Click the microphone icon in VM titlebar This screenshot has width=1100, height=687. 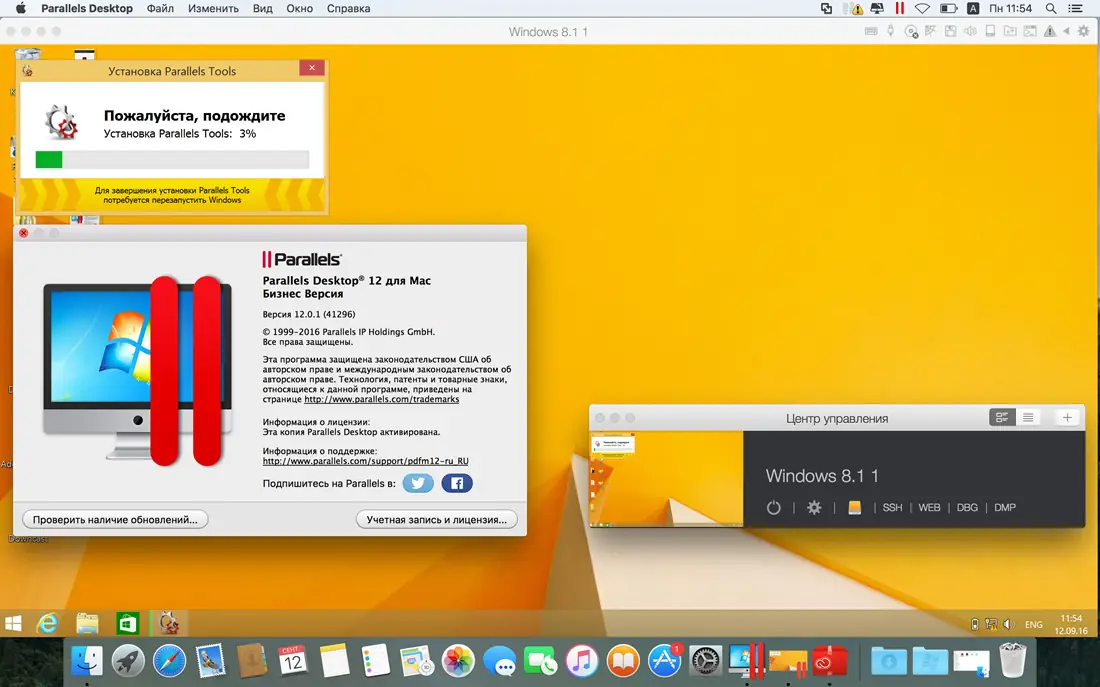[890, 32]
